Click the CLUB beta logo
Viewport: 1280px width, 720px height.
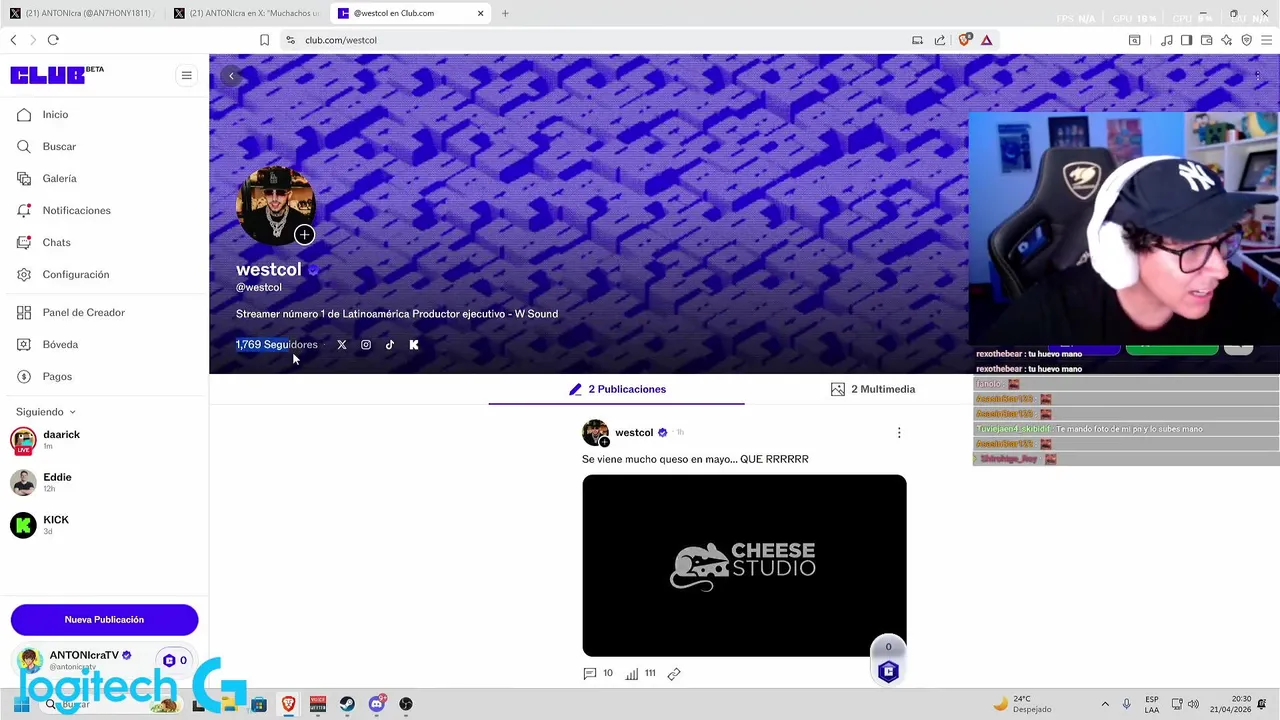57,75
